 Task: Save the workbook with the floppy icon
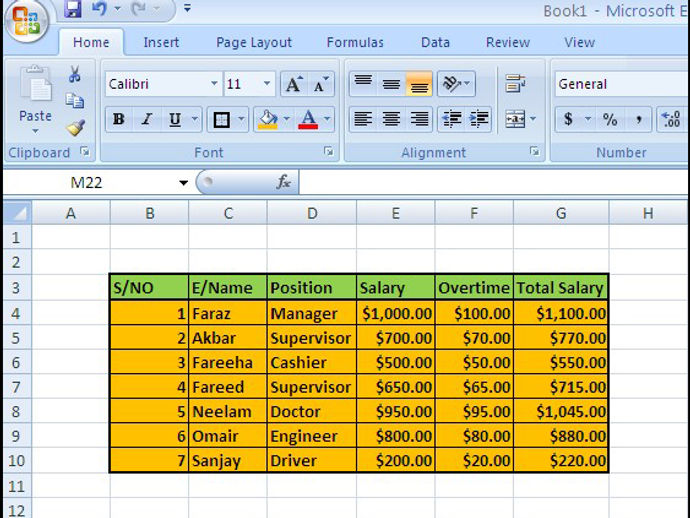tap(73, 9)
